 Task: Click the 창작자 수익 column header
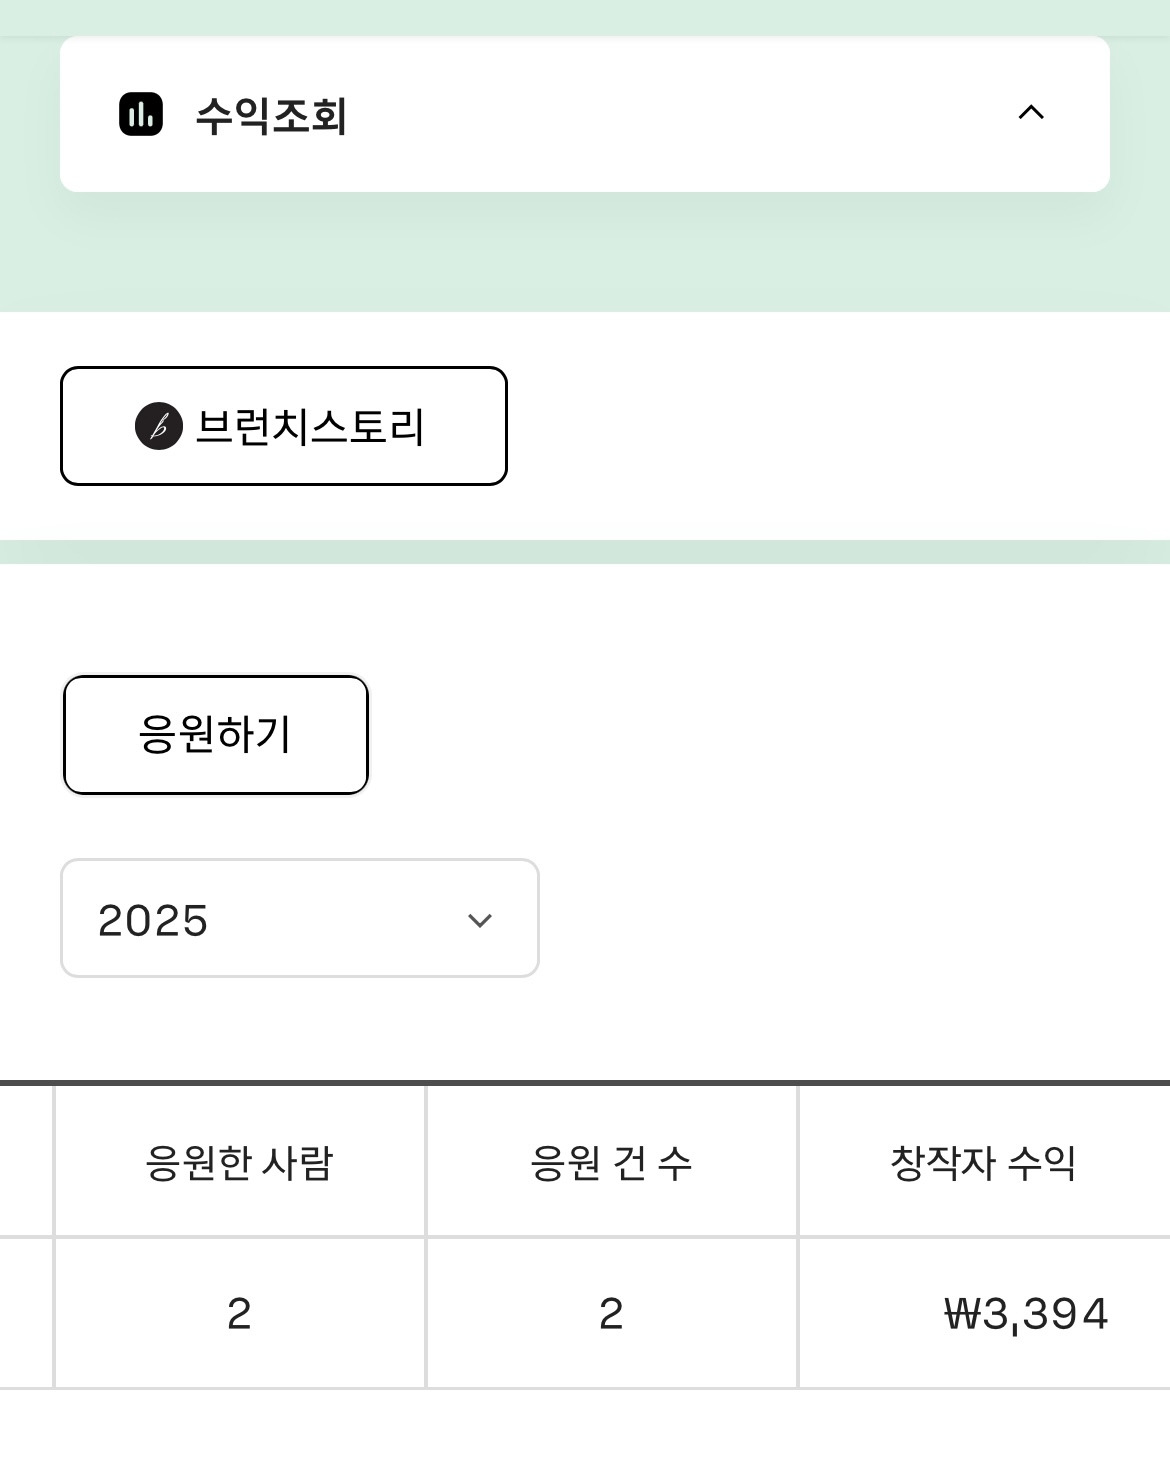pos(983,1162)
